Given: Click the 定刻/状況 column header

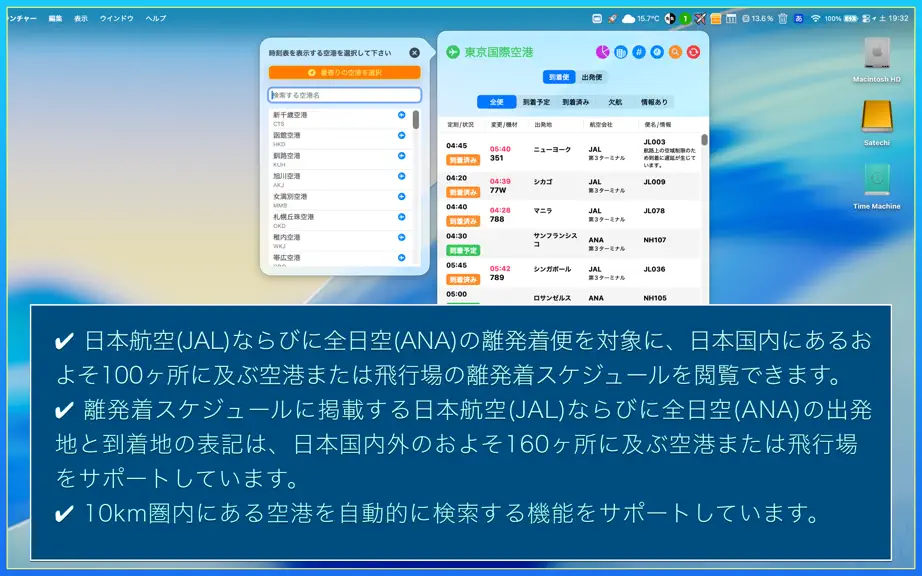Looking at the screenshot, I should click(x=460, y=125).
